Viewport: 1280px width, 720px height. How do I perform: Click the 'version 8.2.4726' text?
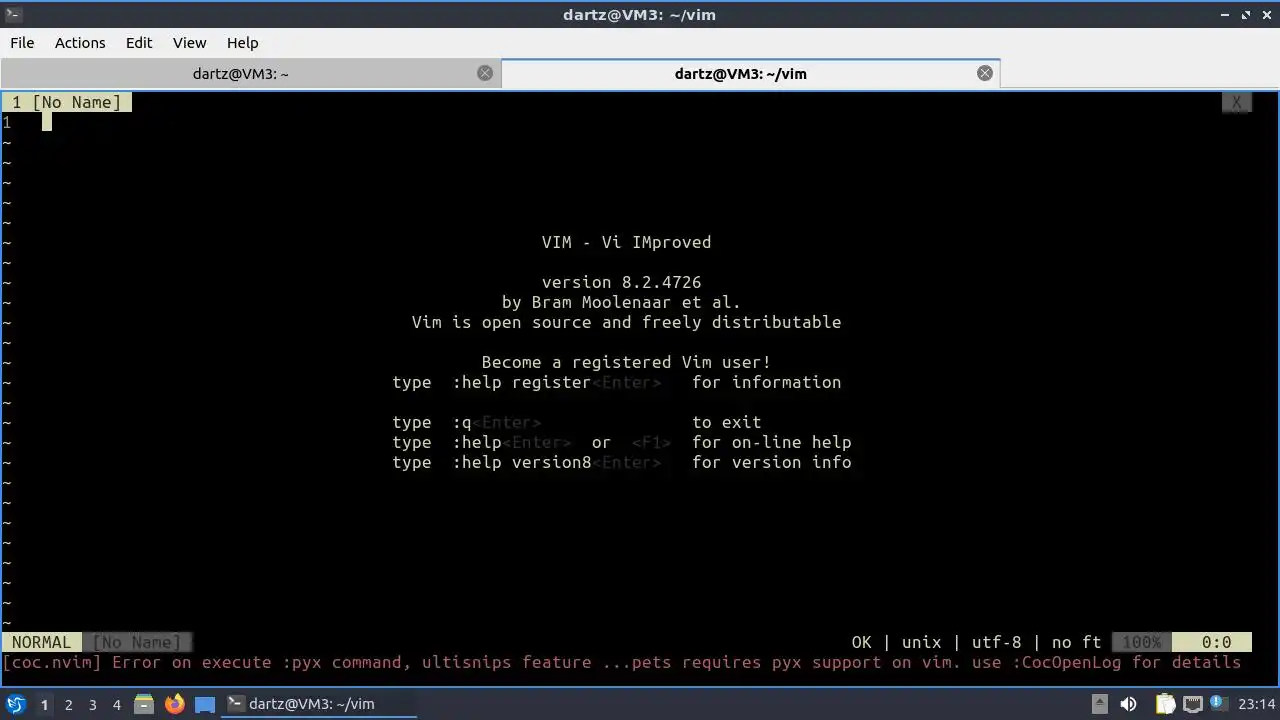click(621, 282)
